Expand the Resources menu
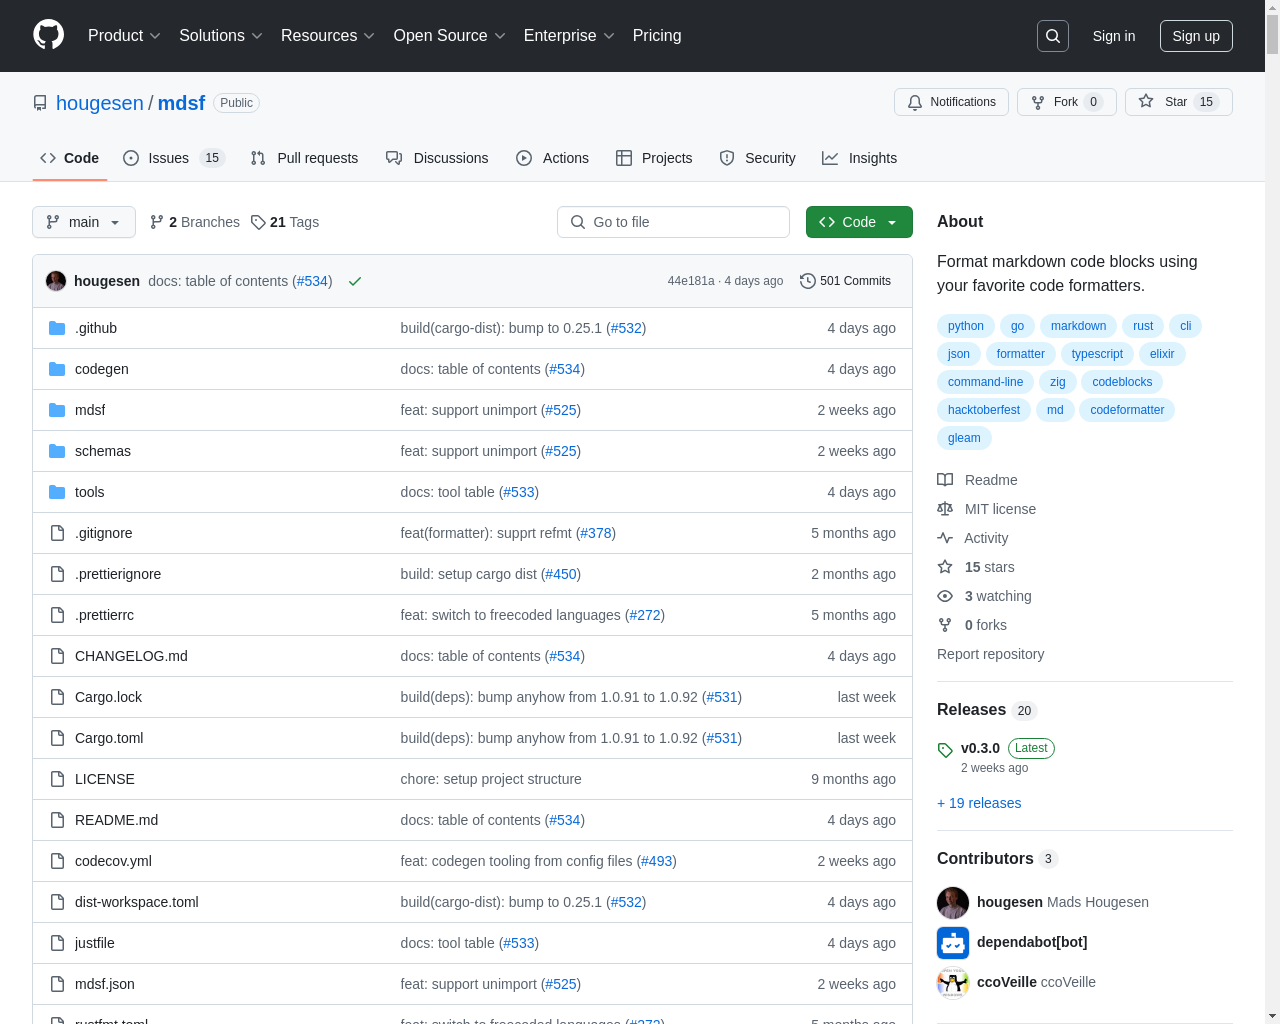 pos(328,36)
